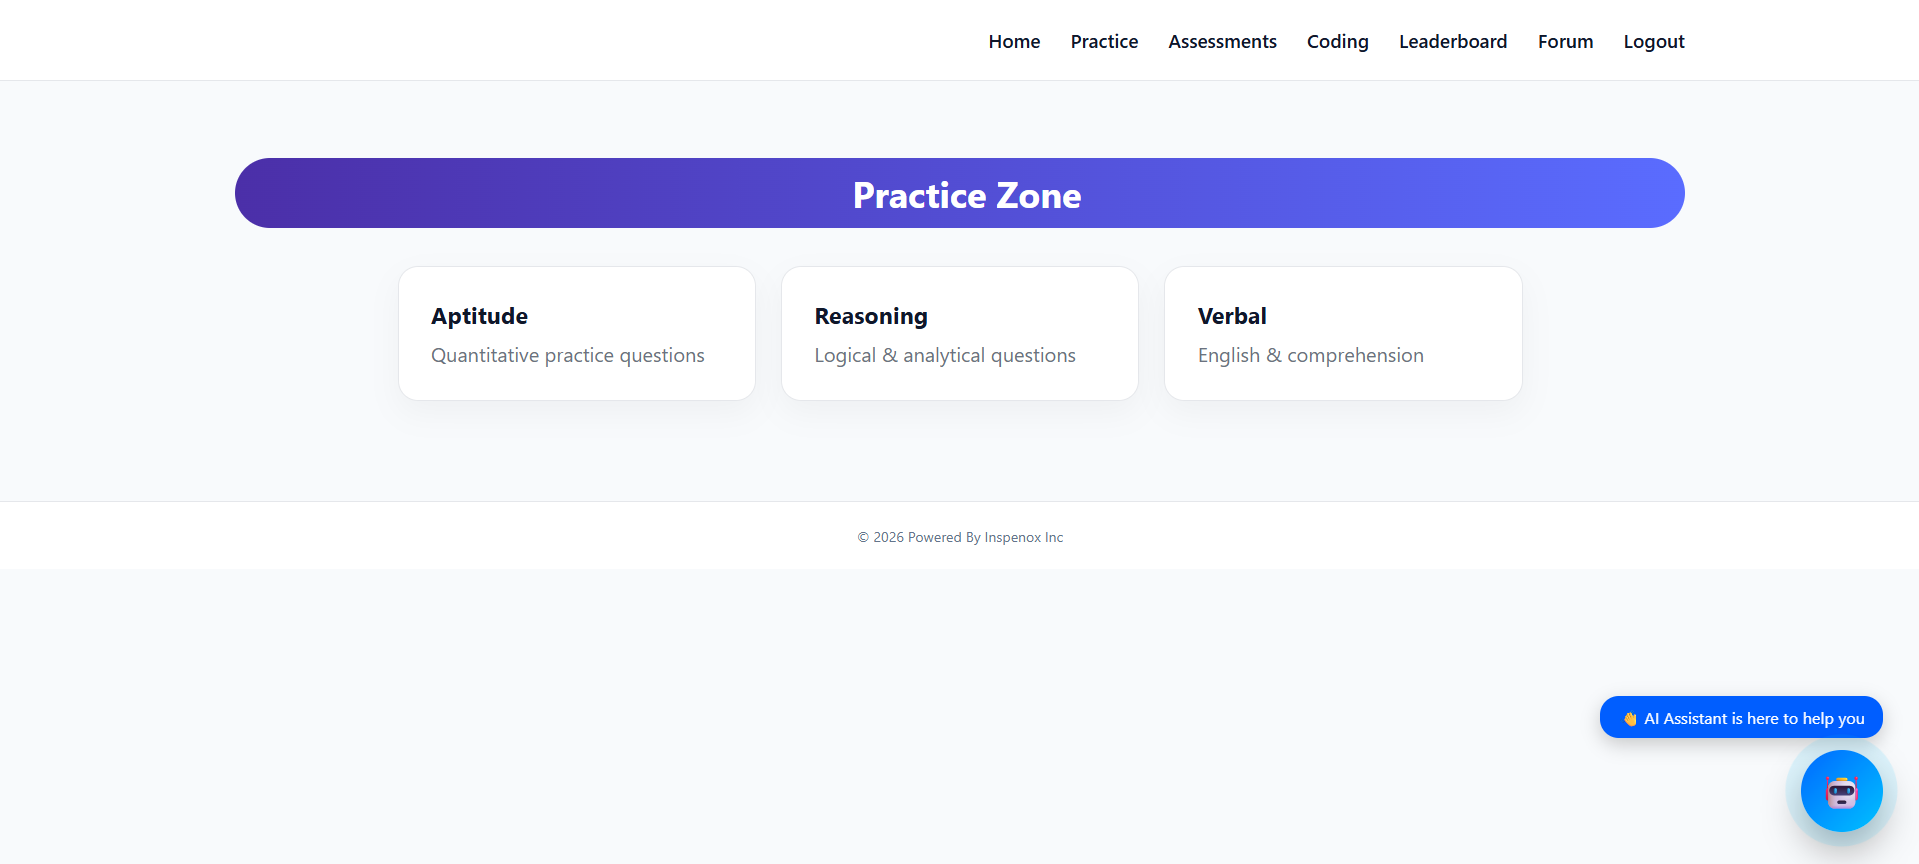Click the purple Practice Zone banner

(x=500, y=193)
